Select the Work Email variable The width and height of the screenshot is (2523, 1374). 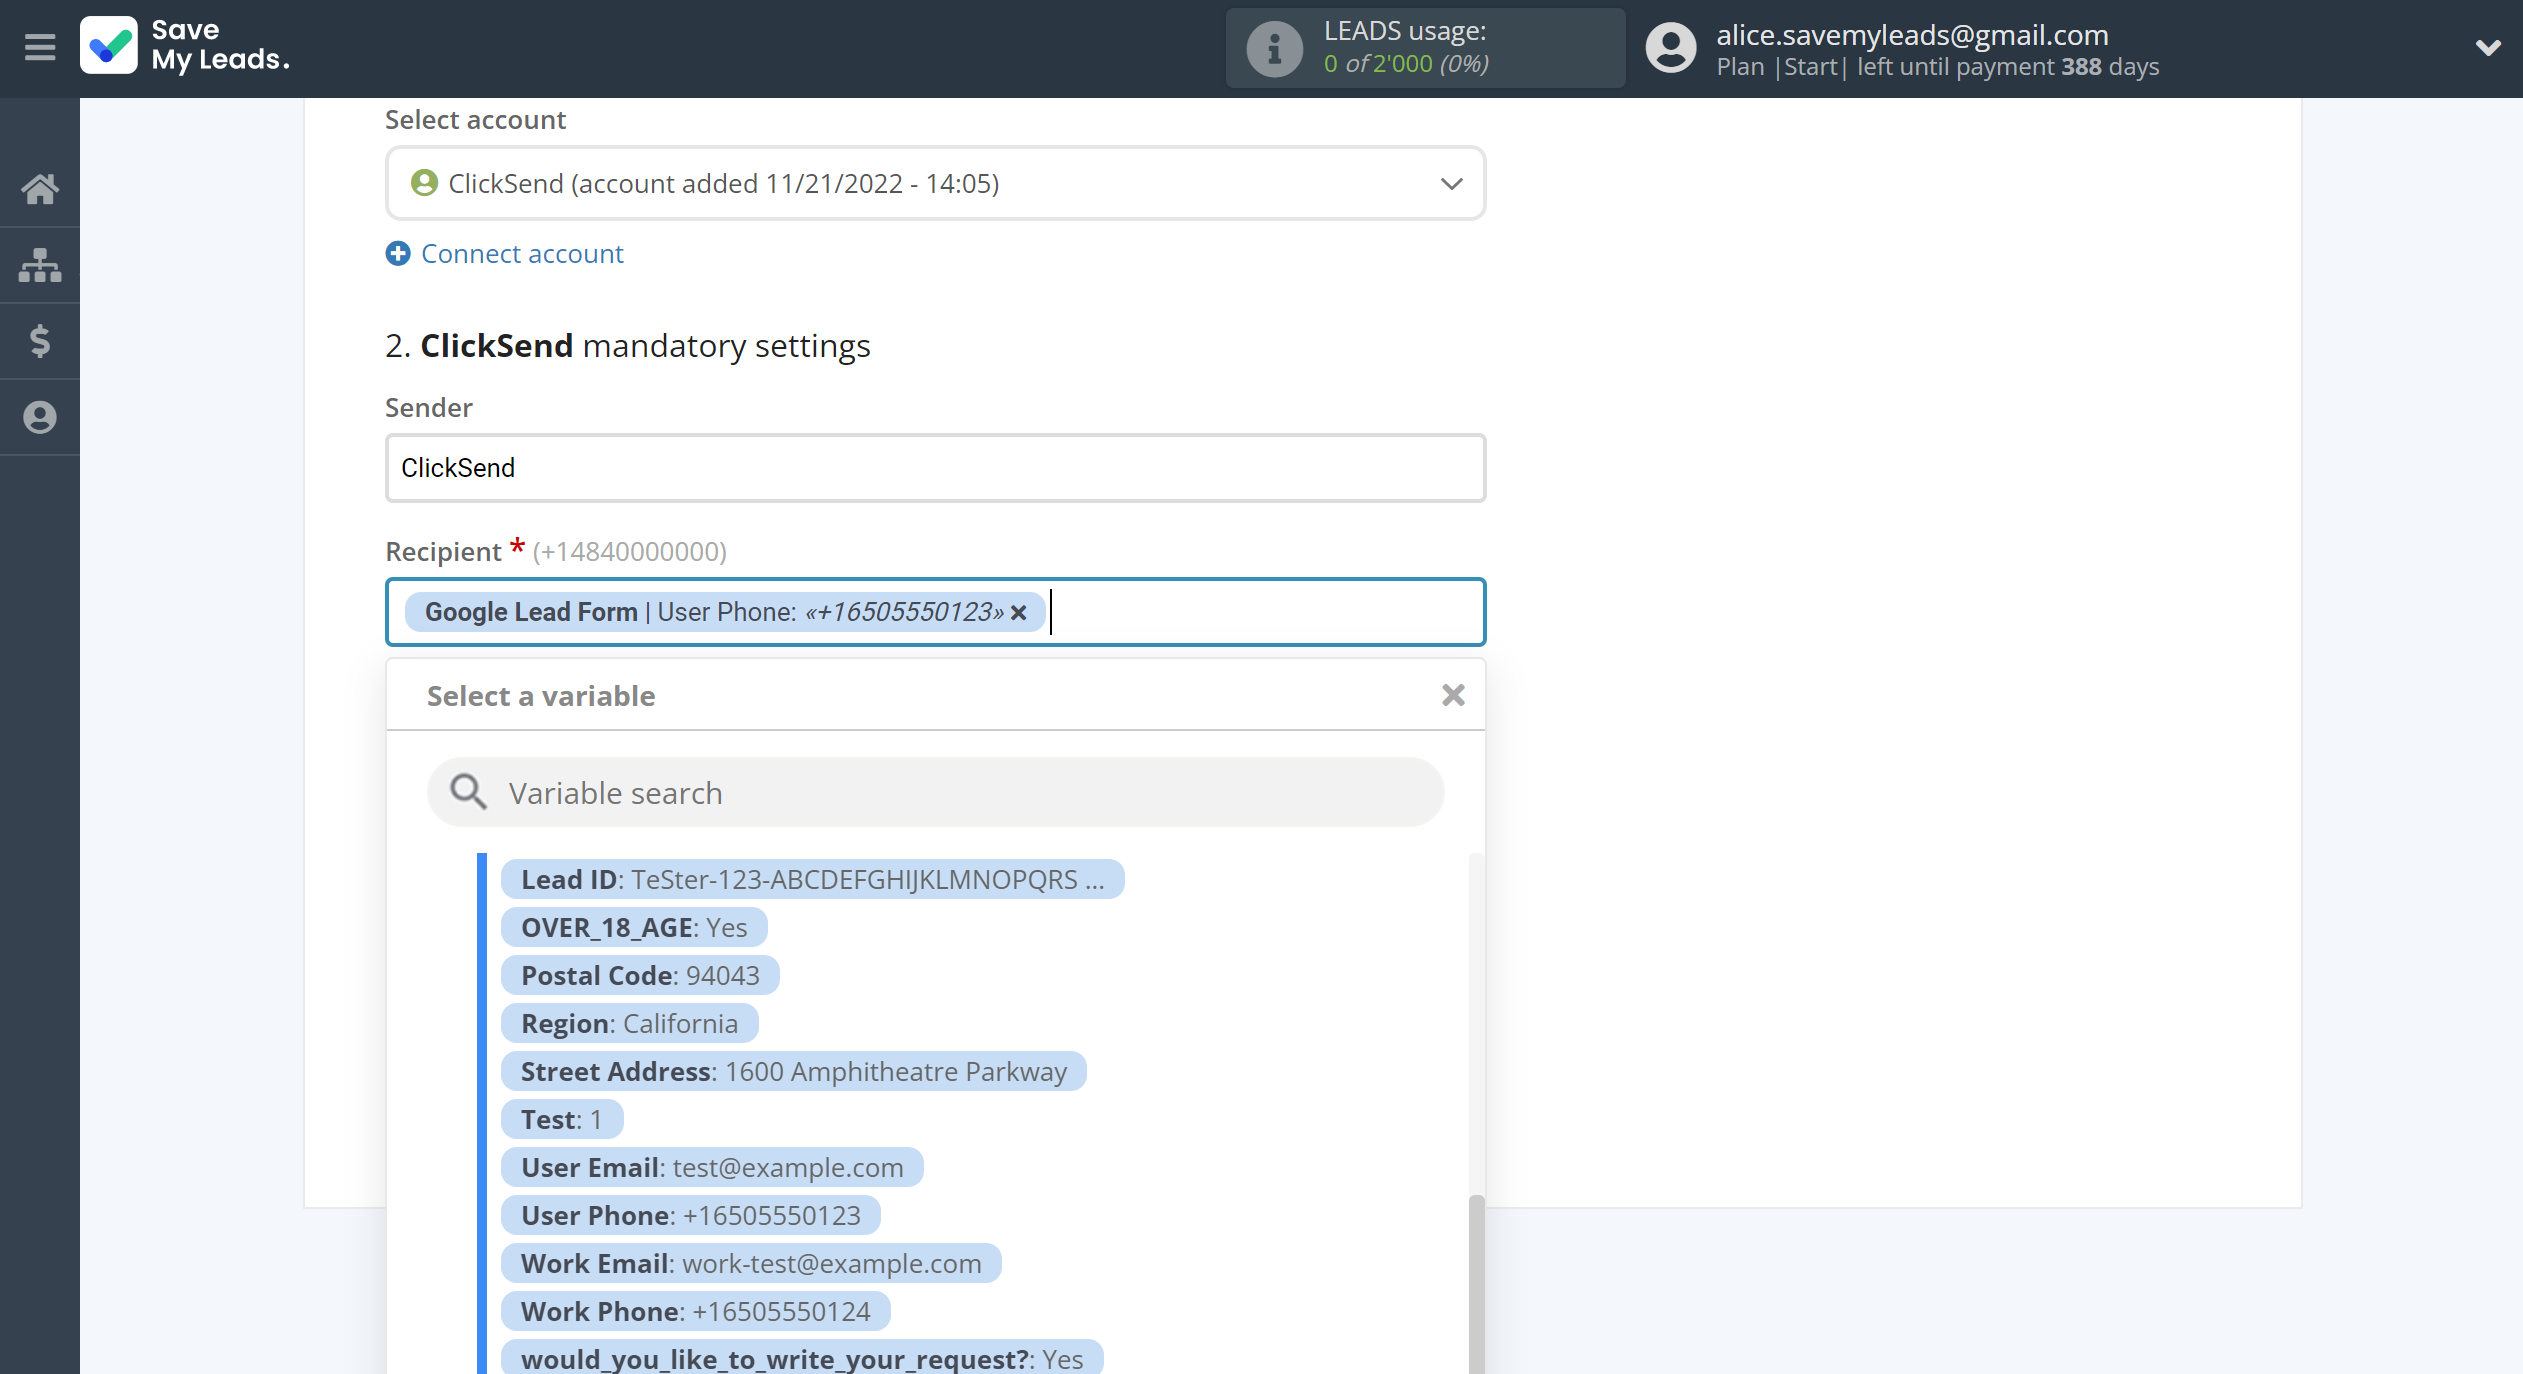pyautogui.click(x=751, y=1263)
